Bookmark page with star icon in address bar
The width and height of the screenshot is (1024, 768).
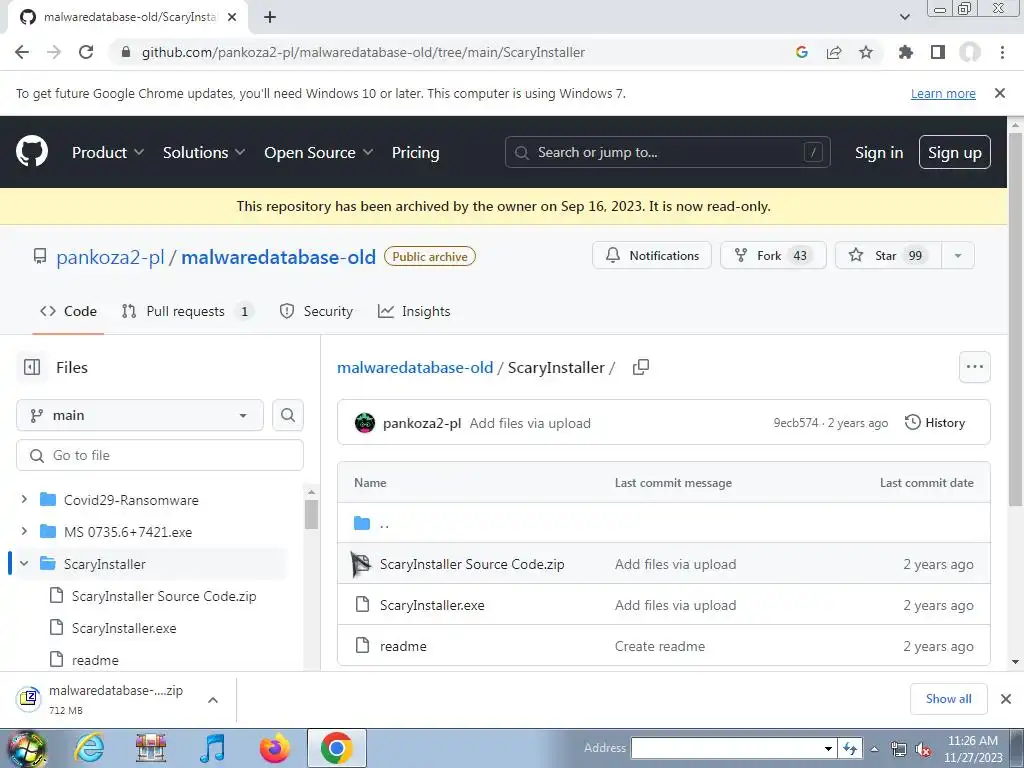click(866, 52)
